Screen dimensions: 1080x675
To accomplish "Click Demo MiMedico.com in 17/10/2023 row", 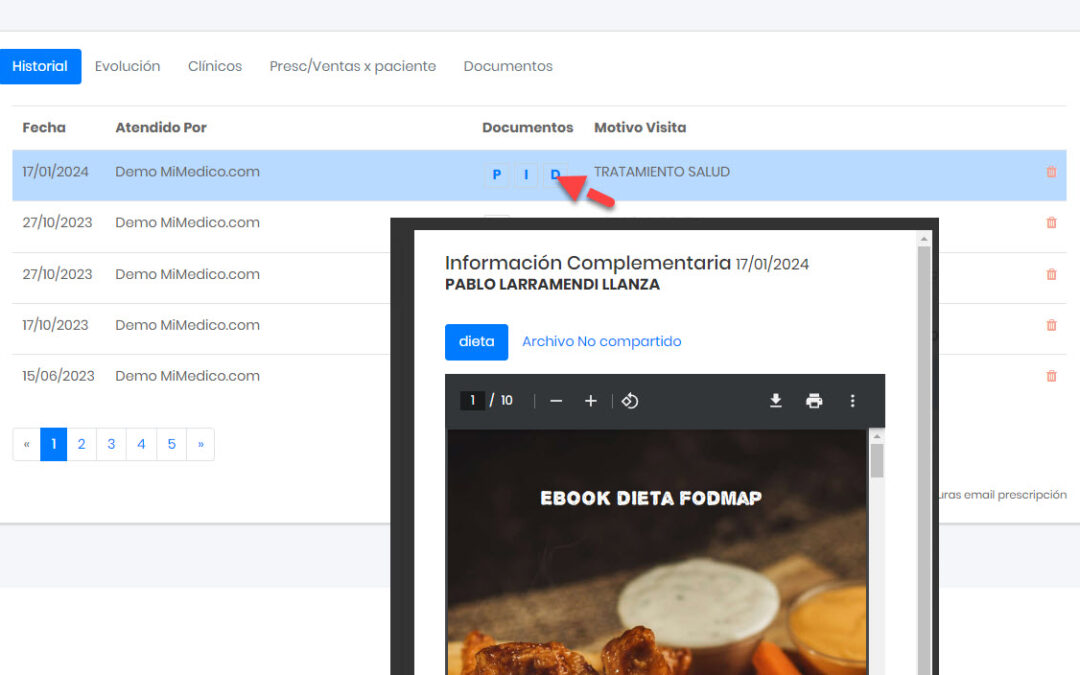I will 187,325.
